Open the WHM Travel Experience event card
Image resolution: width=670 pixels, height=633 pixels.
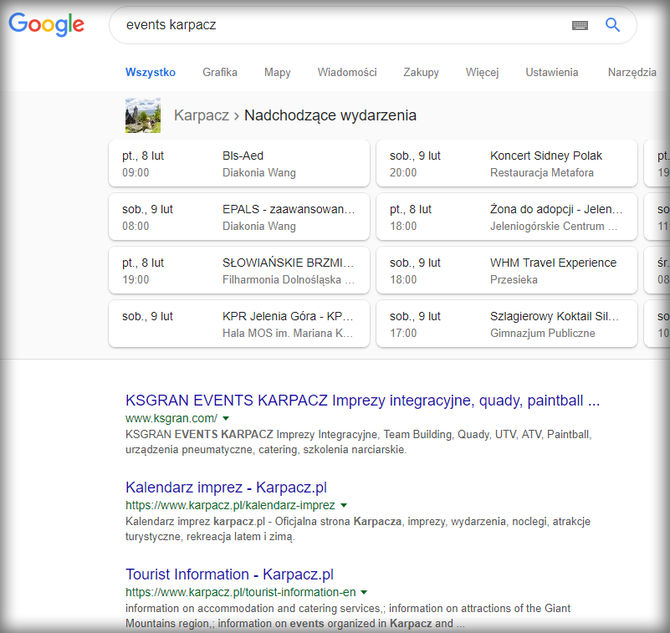(x=506, y=270)
